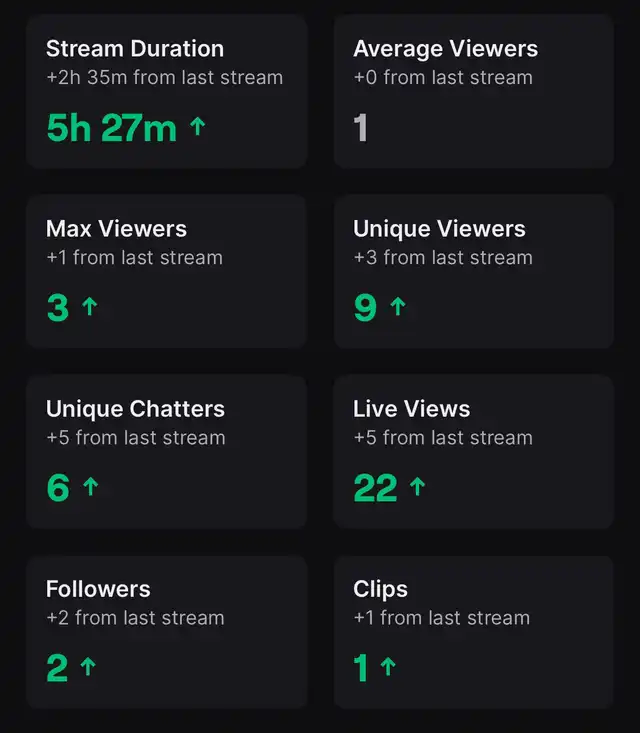
Task: Open the Clips card heading
Action: pyautogui.click(x=380, y=589)
